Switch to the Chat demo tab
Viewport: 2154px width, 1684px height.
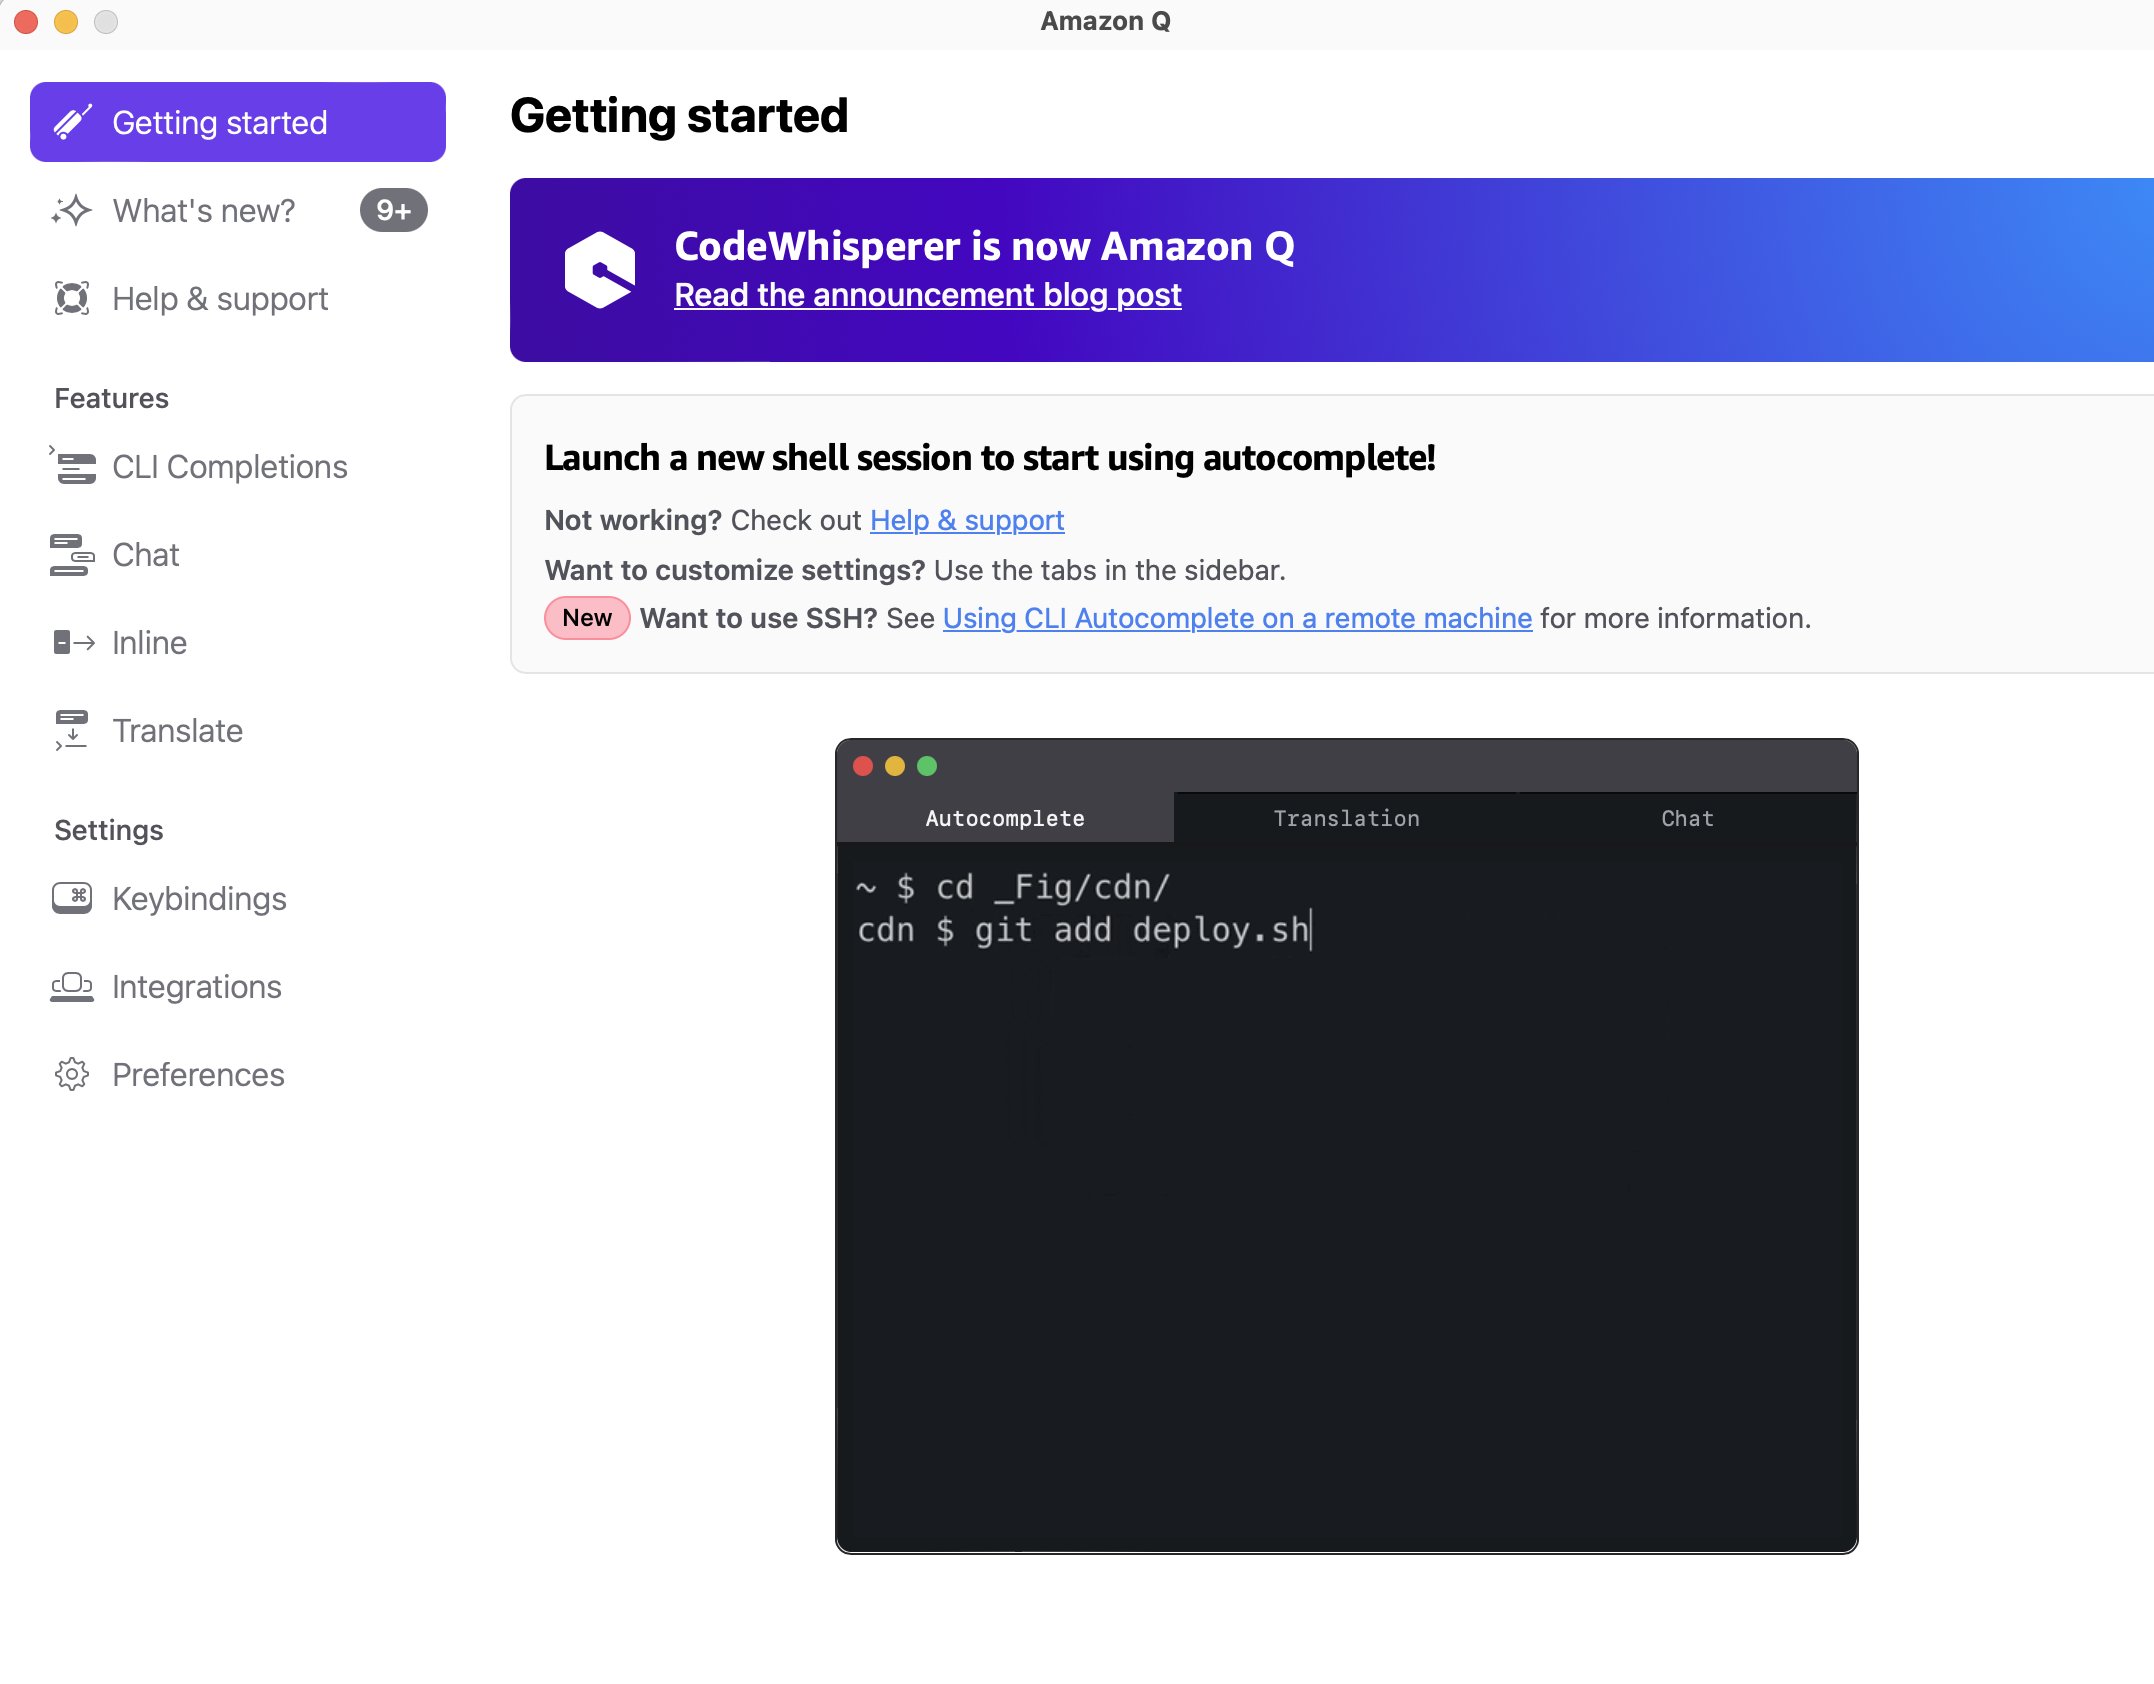[1687, 818]
